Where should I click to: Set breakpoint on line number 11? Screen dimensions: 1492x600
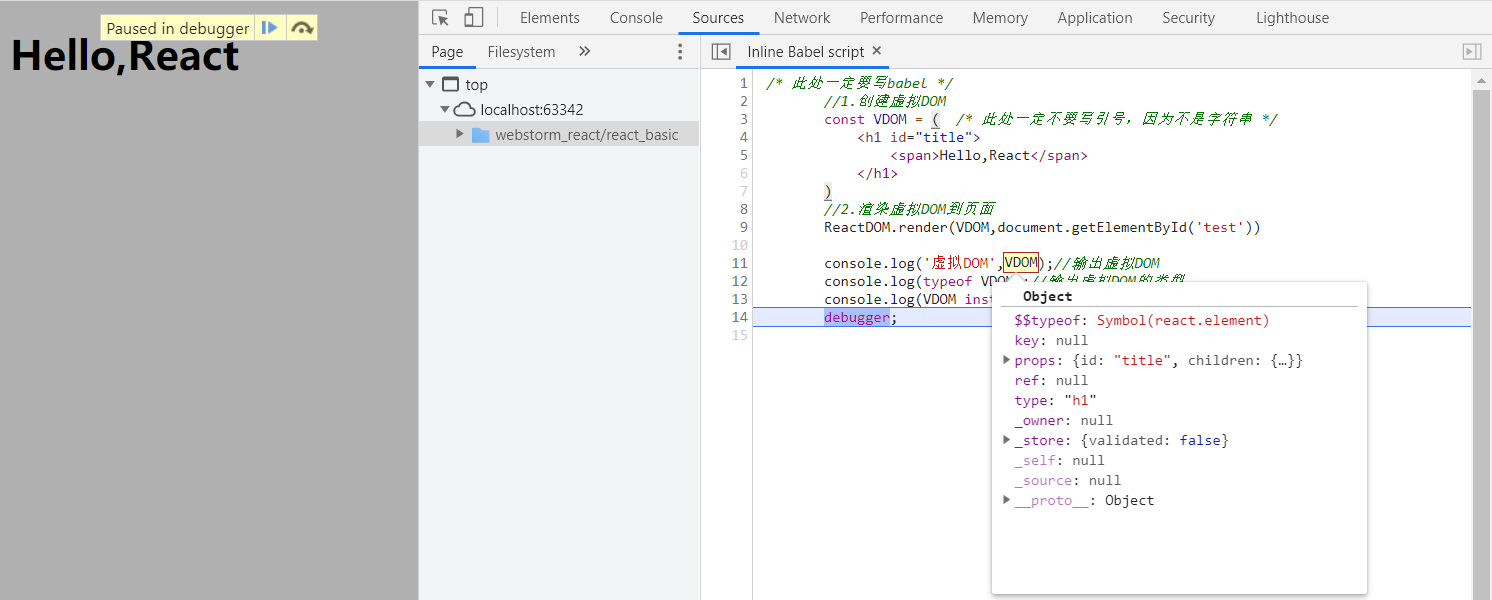pos(740,263)
